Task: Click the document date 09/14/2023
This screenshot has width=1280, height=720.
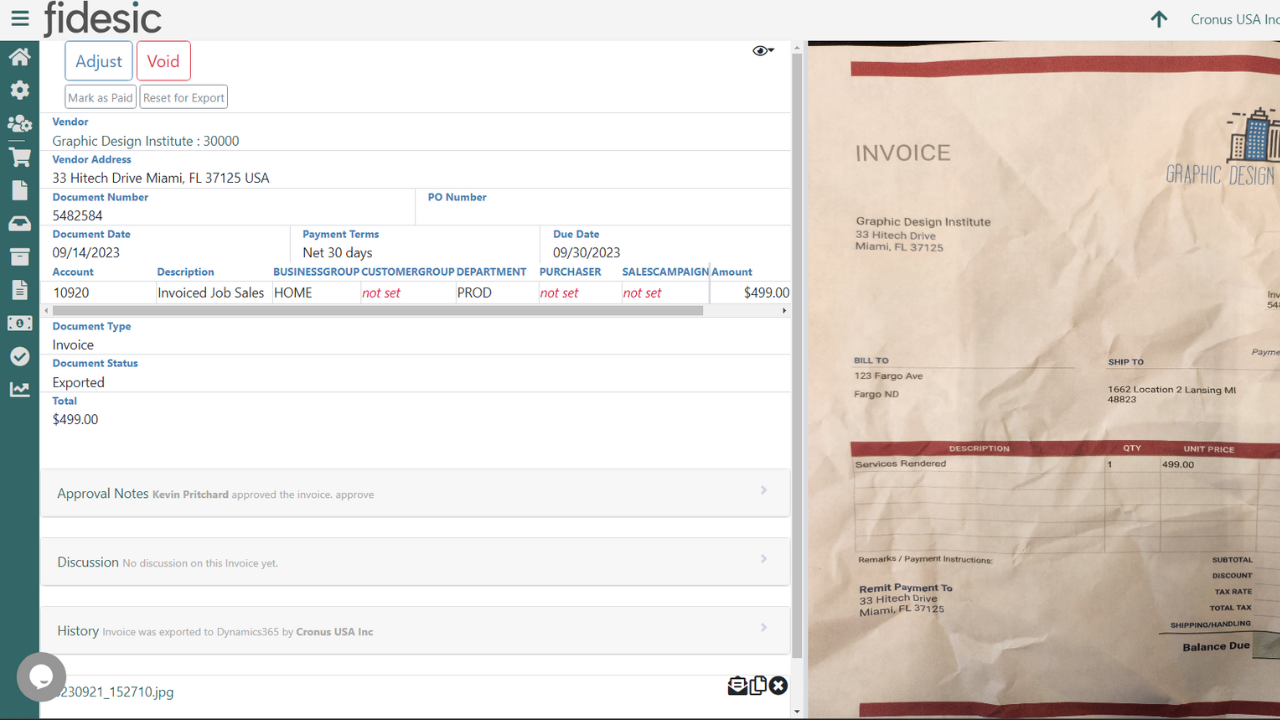Action: pyautogui.click(x=86, y=253)
